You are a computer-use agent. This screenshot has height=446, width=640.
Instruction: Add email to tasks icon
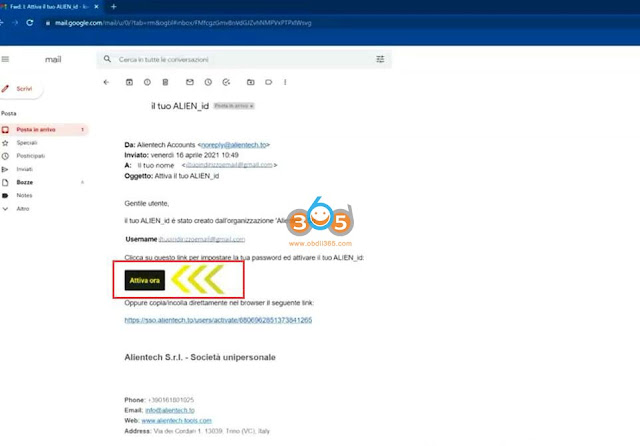point(226,82)
